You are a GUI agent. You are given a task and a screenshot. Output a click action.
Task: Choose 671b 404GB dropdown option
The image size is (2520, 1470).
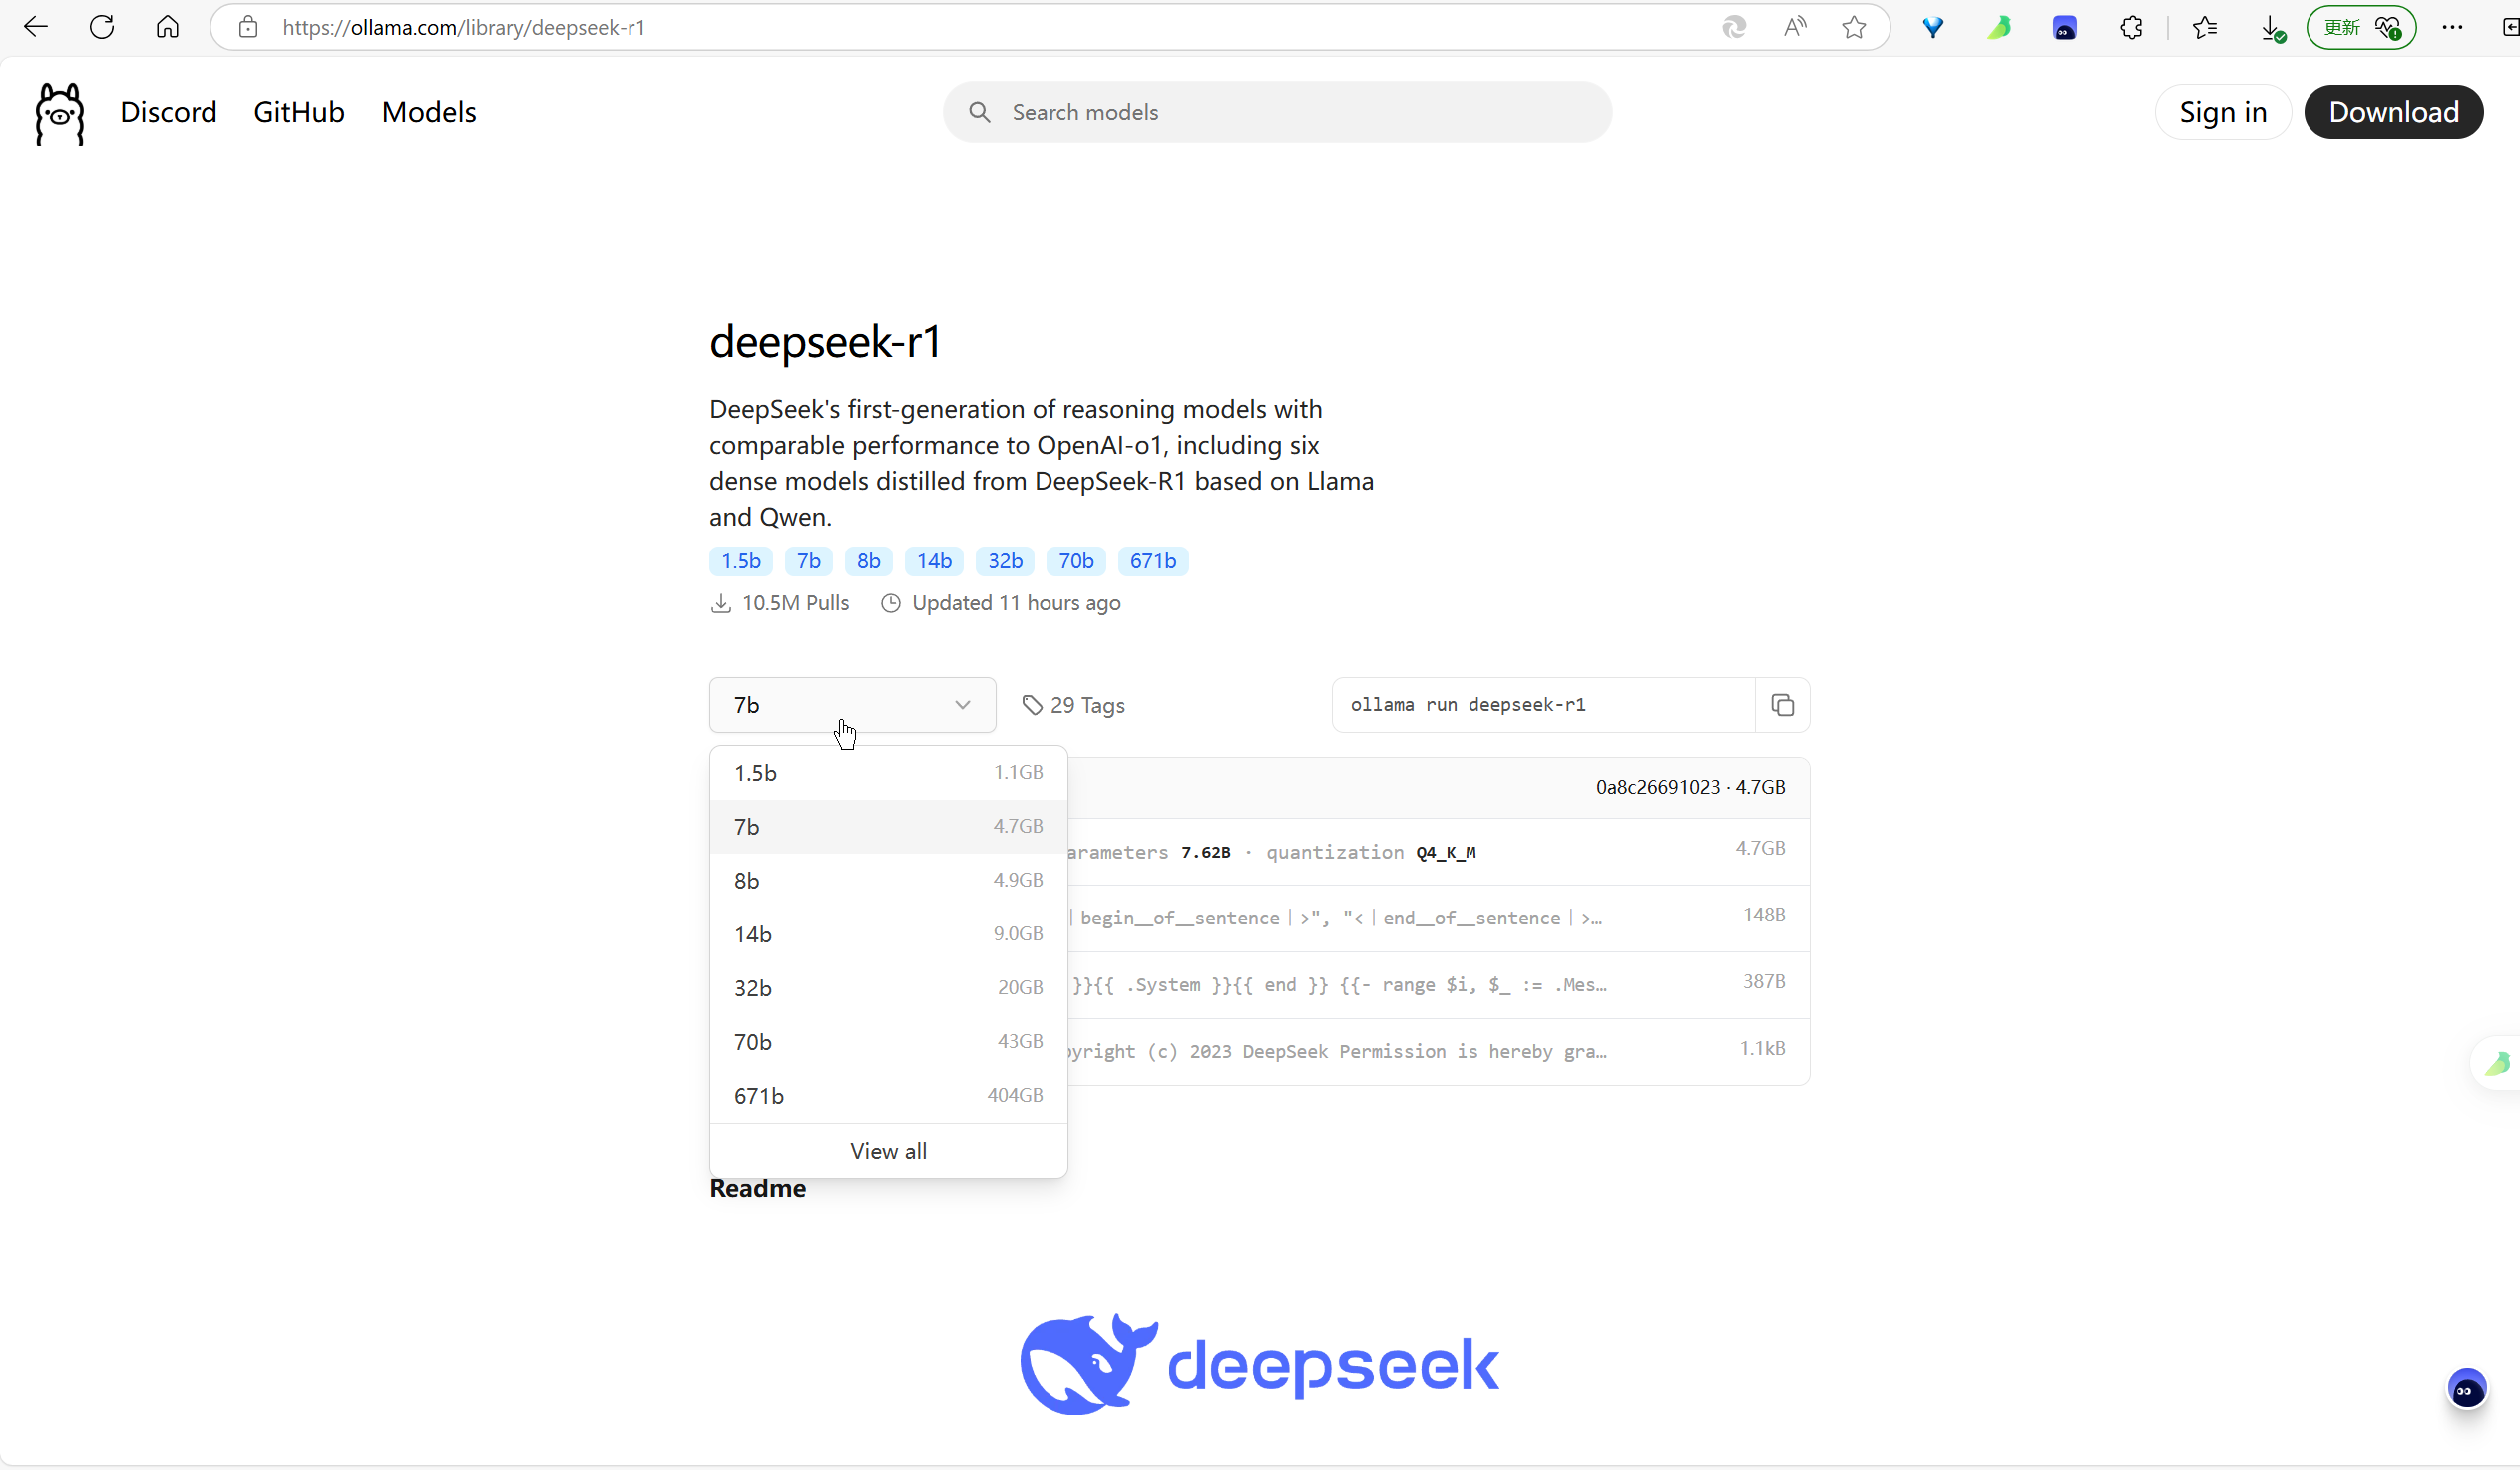(x=887, y=1096)
